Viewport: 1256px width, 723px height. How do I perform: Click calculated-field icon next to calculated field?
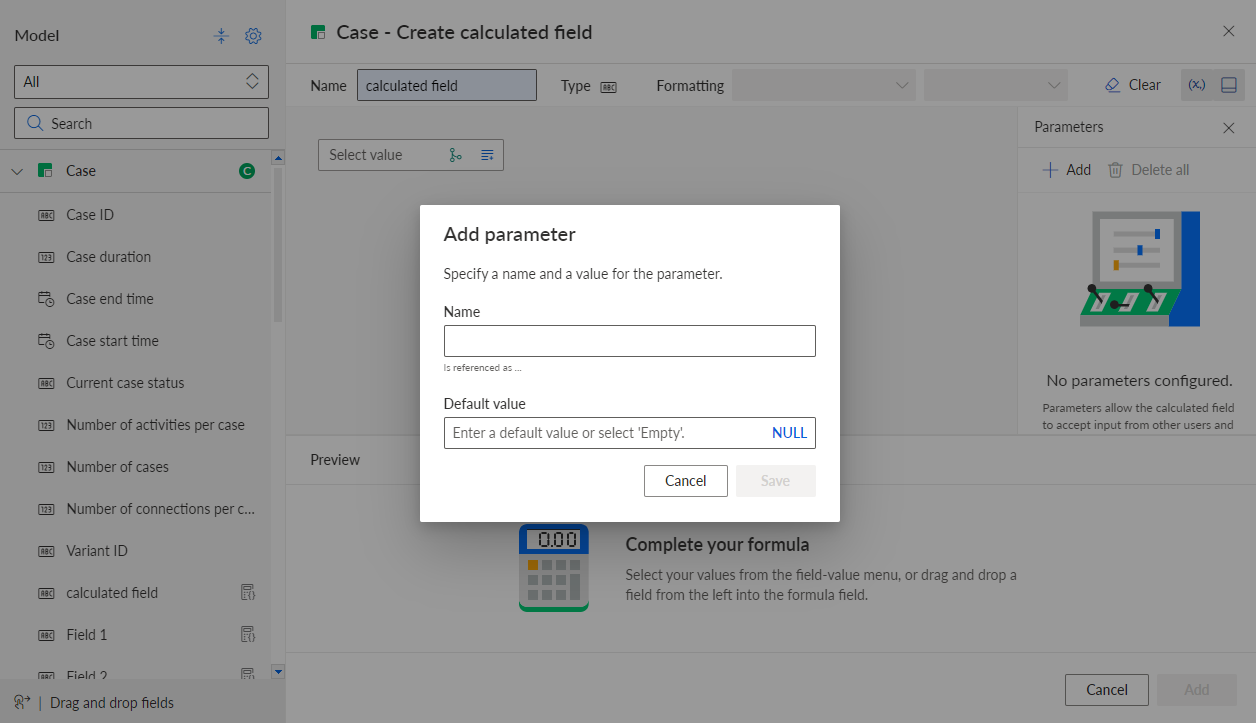(248, 593)
